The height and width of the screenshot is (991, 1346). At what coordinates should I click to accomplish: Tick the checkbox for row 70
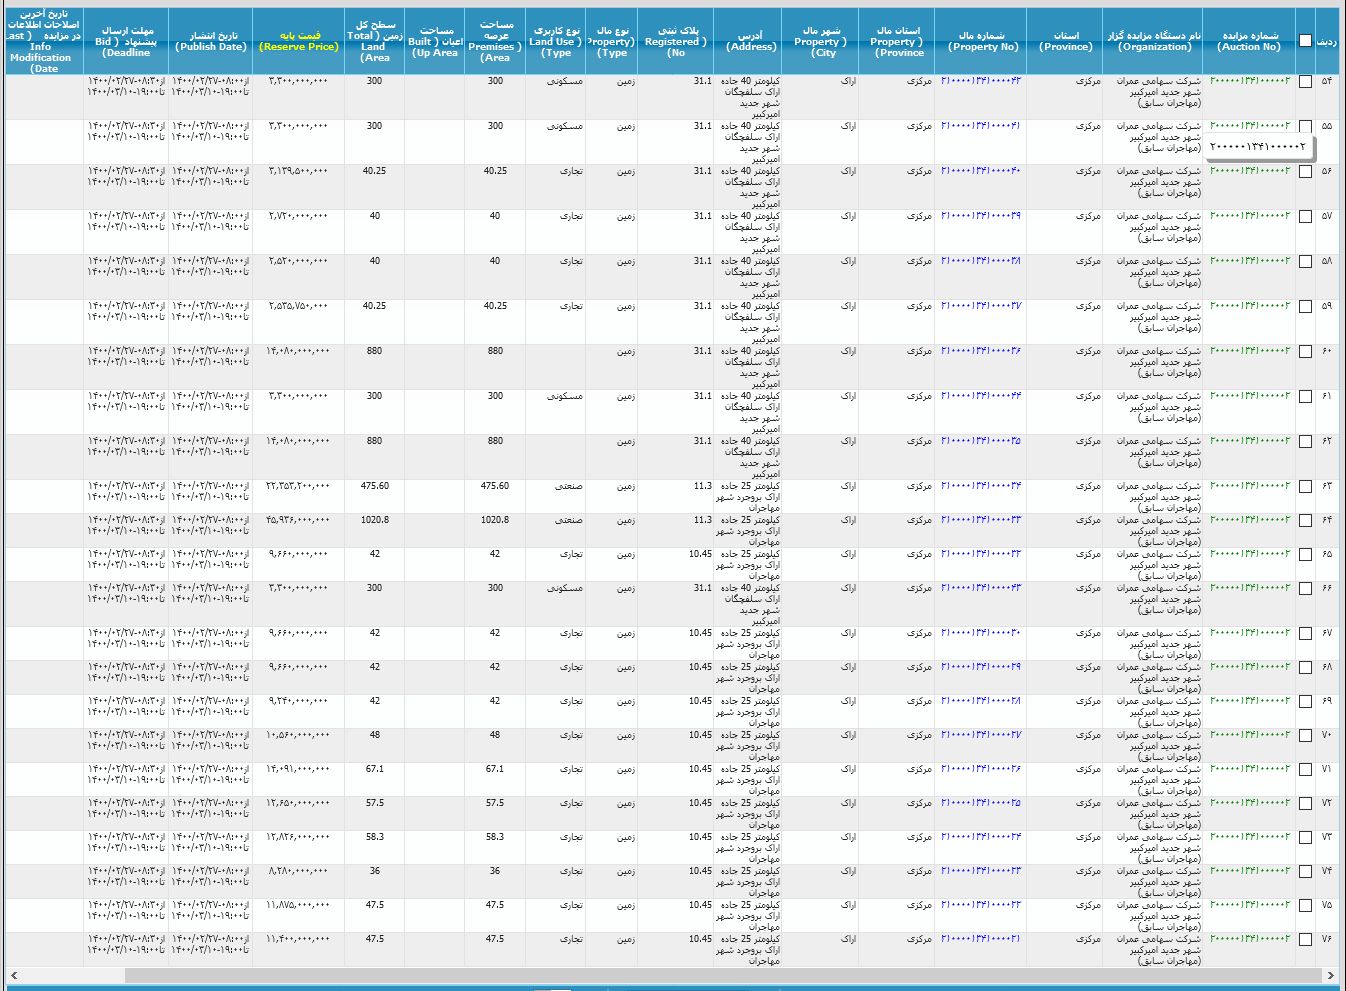coord(1305,736)
